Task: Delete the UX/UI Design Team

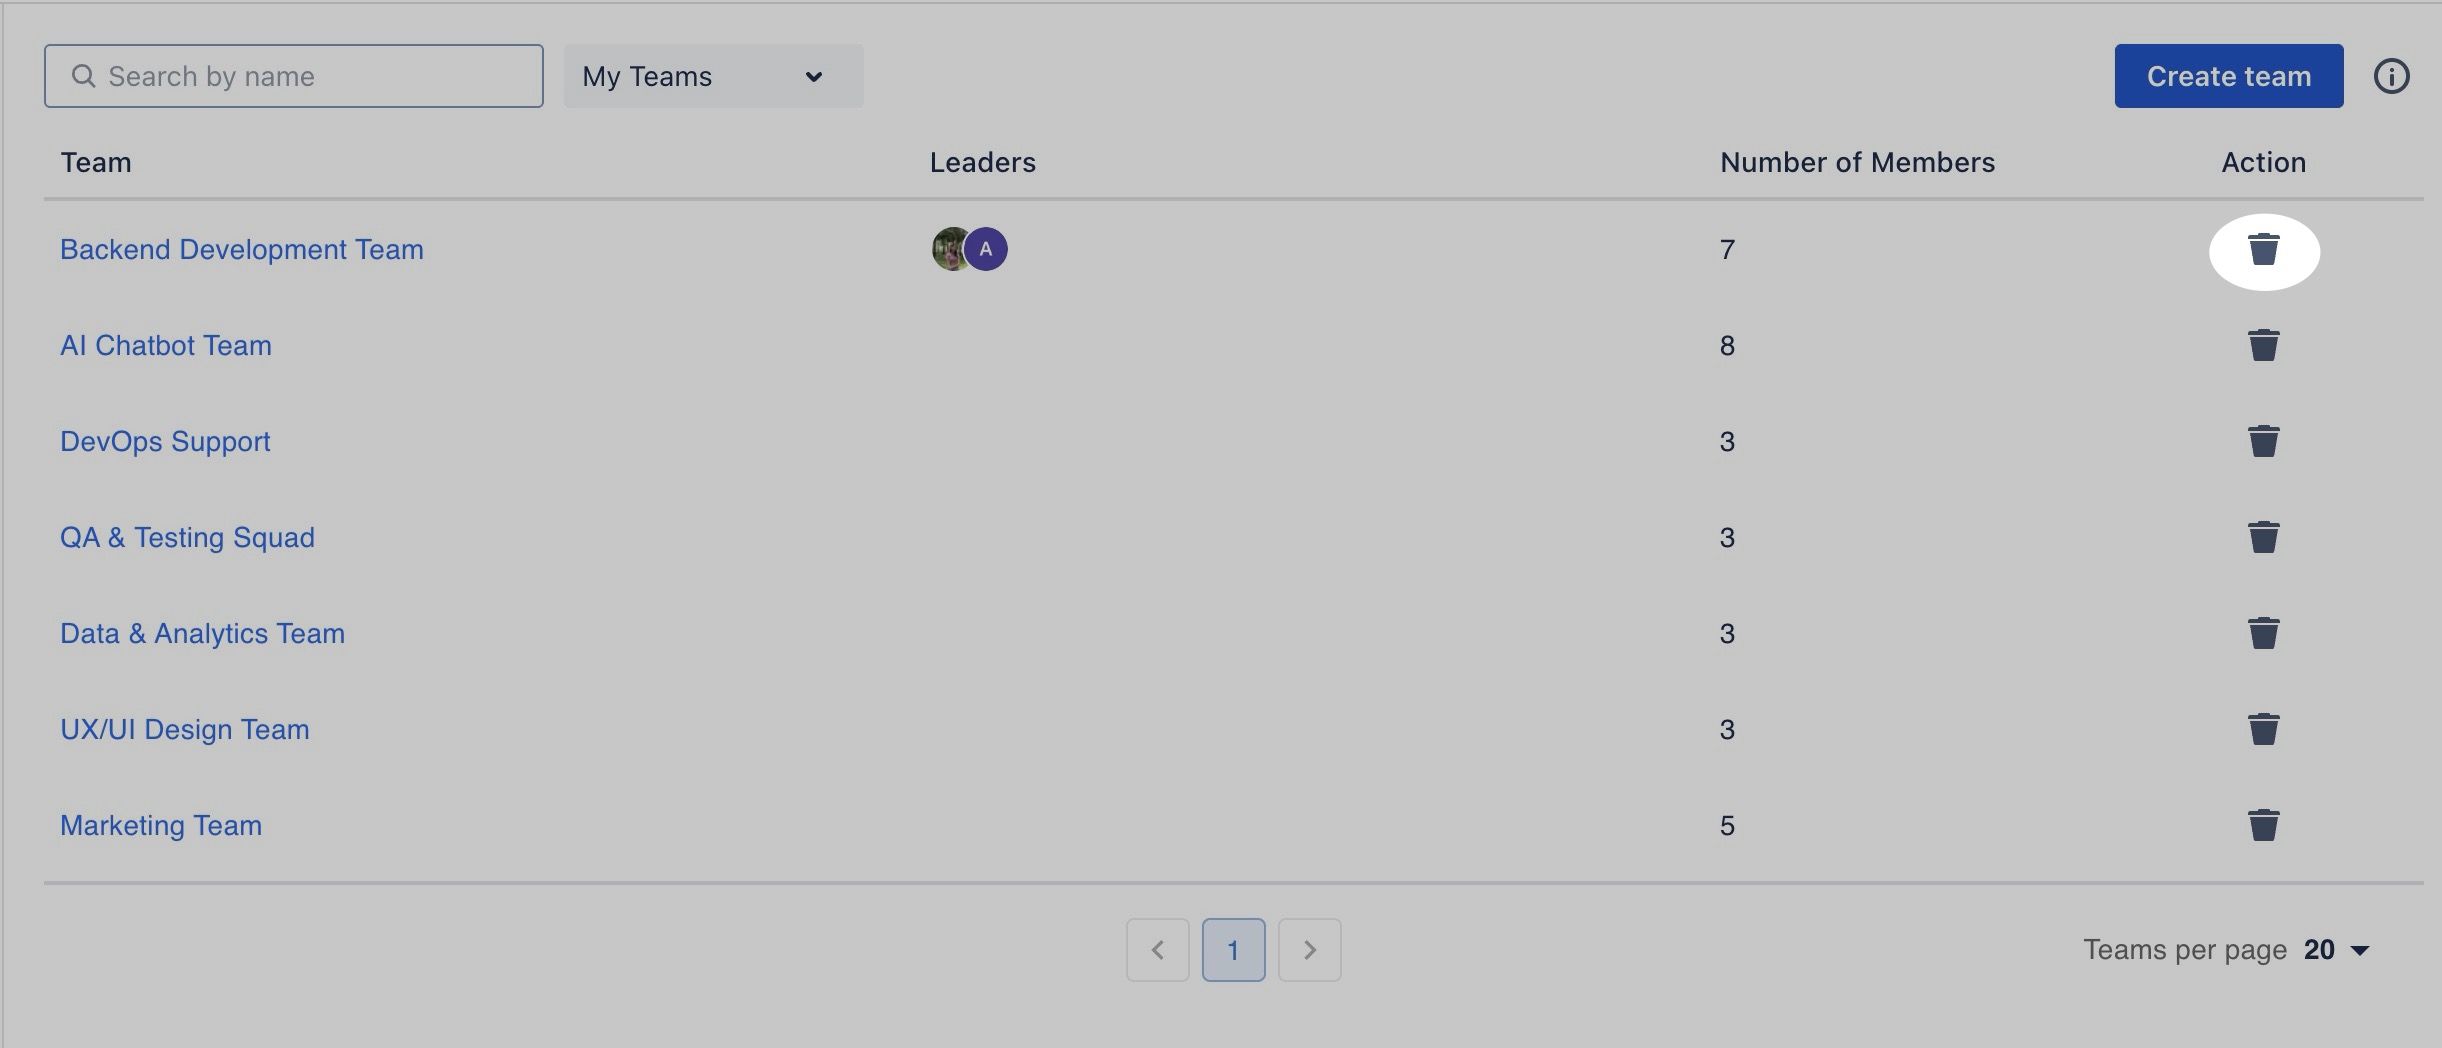Action: click(x=2263, y=730)
